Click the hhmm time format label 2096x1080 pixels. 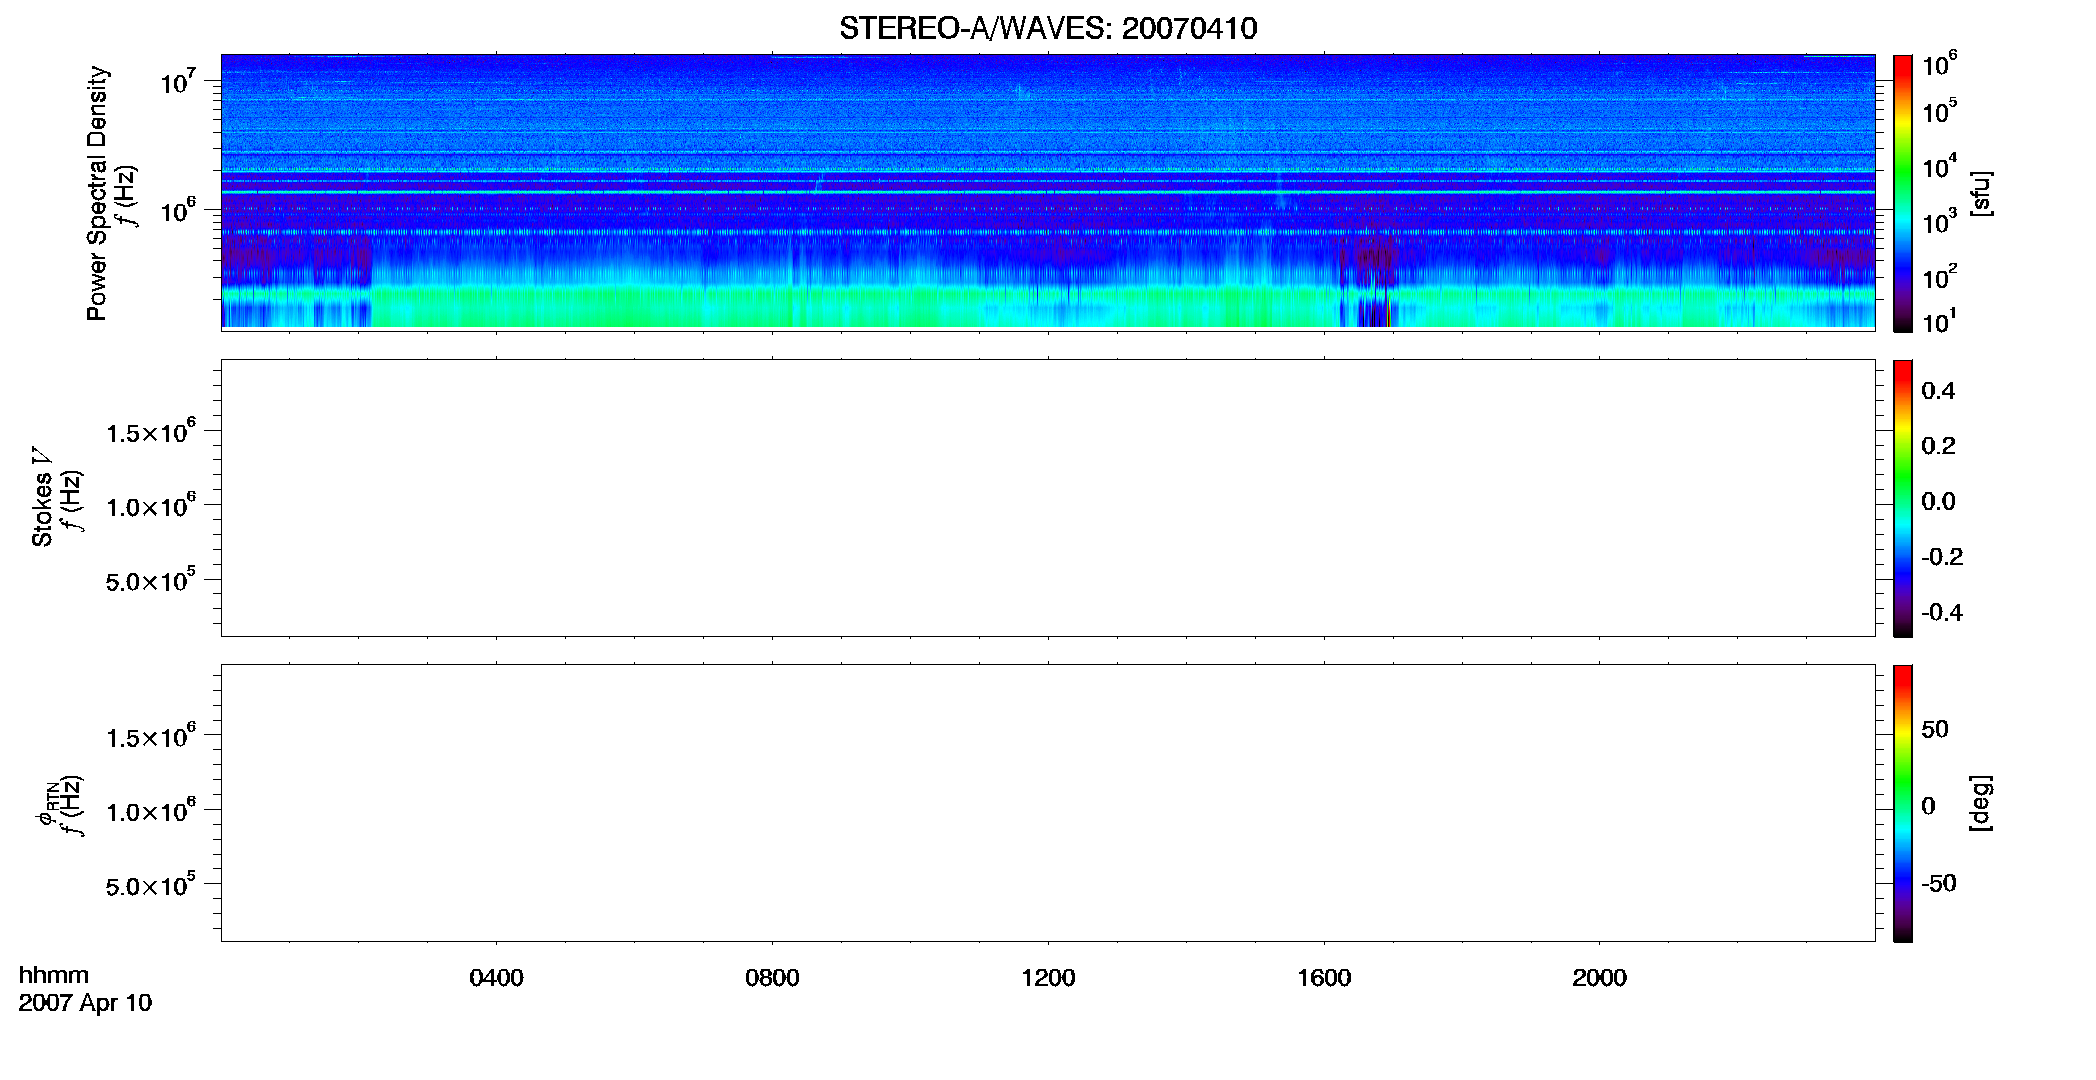(54, 975)
